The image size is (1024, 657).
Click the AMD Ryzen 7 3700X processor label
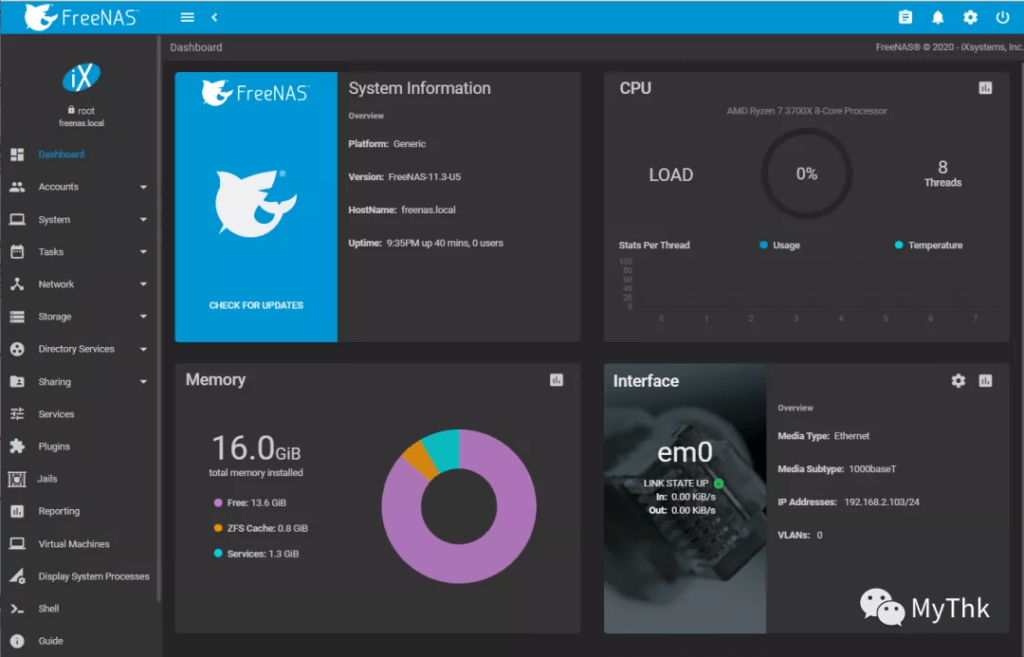pyautogui.click(x=807, y=111)
